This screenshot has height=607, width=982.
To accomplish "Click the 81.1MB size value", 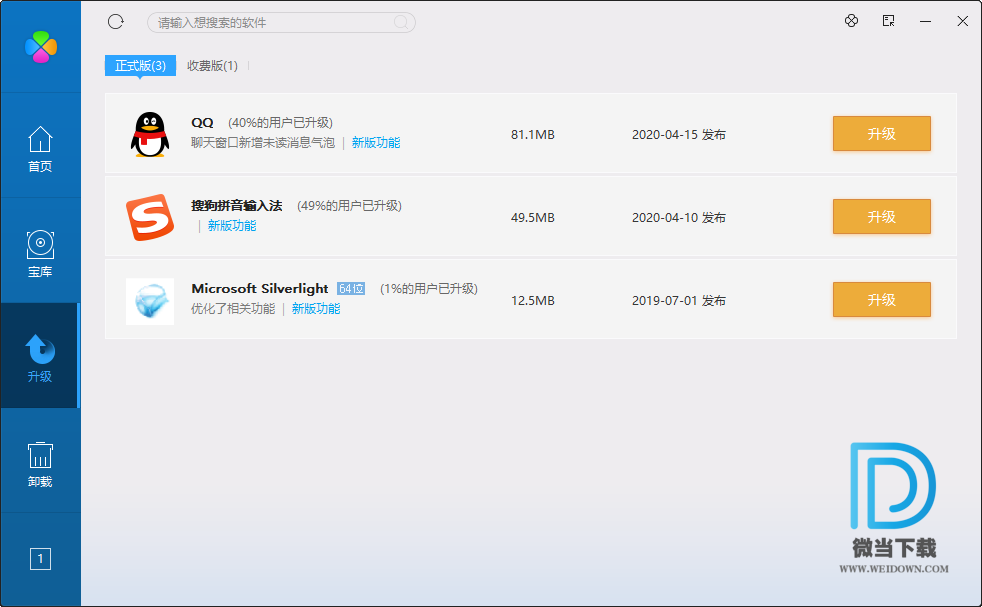I will click(533, 135).
